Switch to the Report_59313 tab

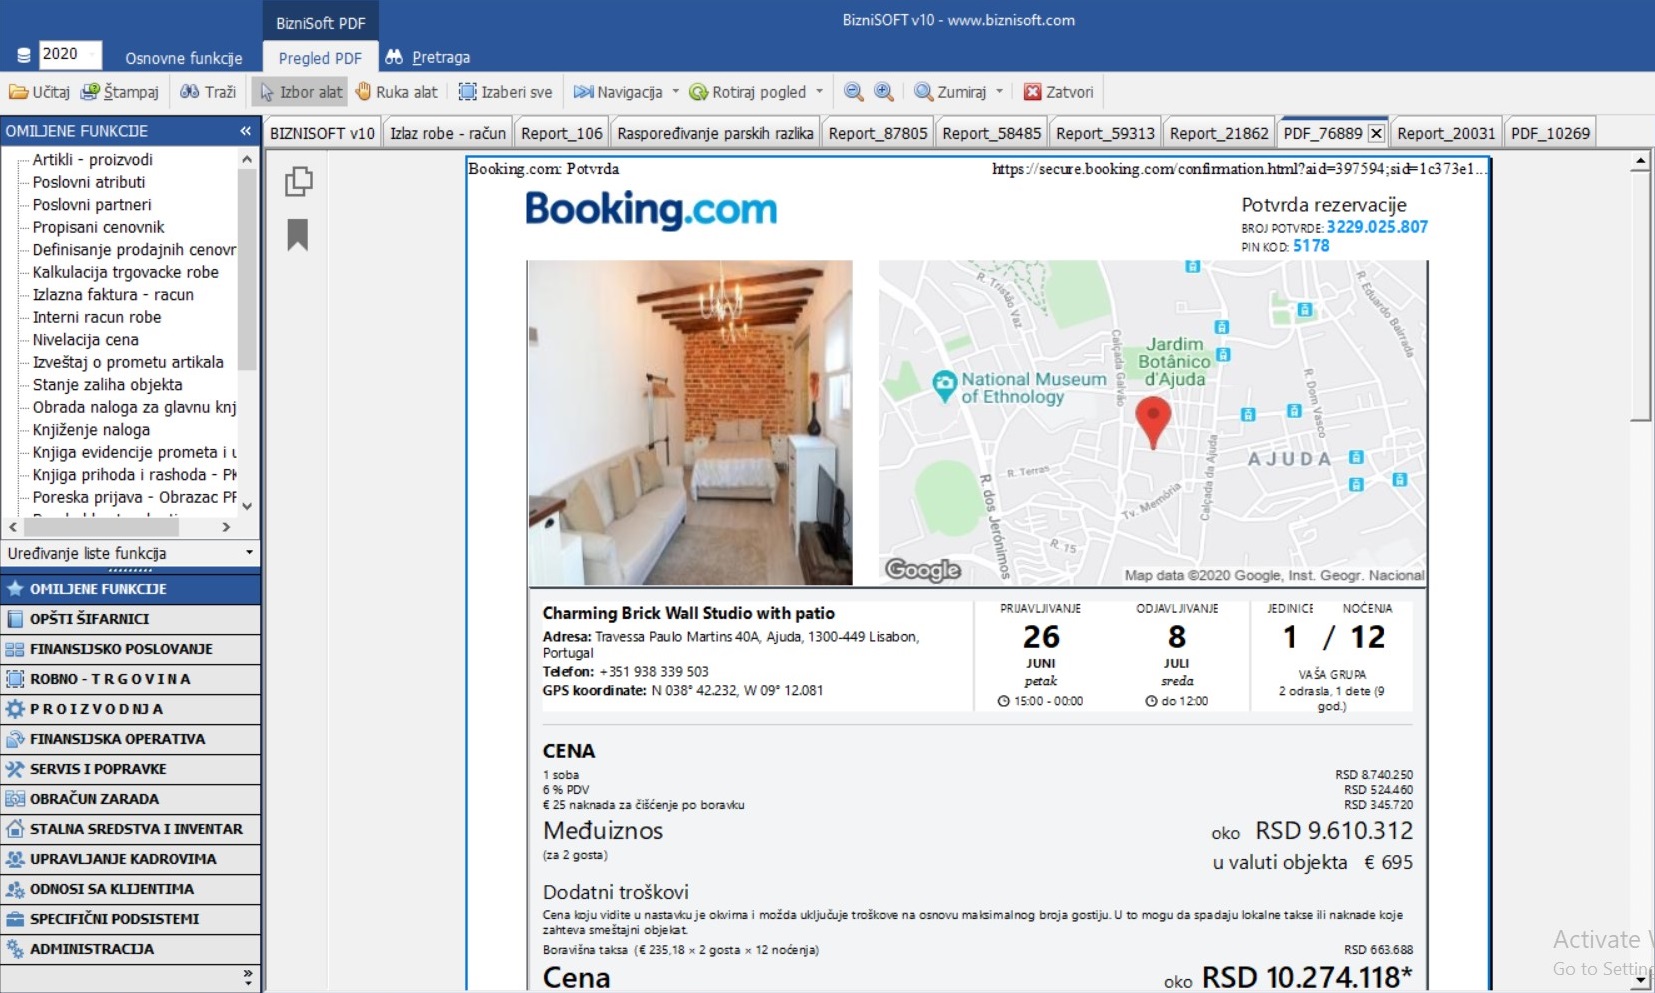point(1105,133)
